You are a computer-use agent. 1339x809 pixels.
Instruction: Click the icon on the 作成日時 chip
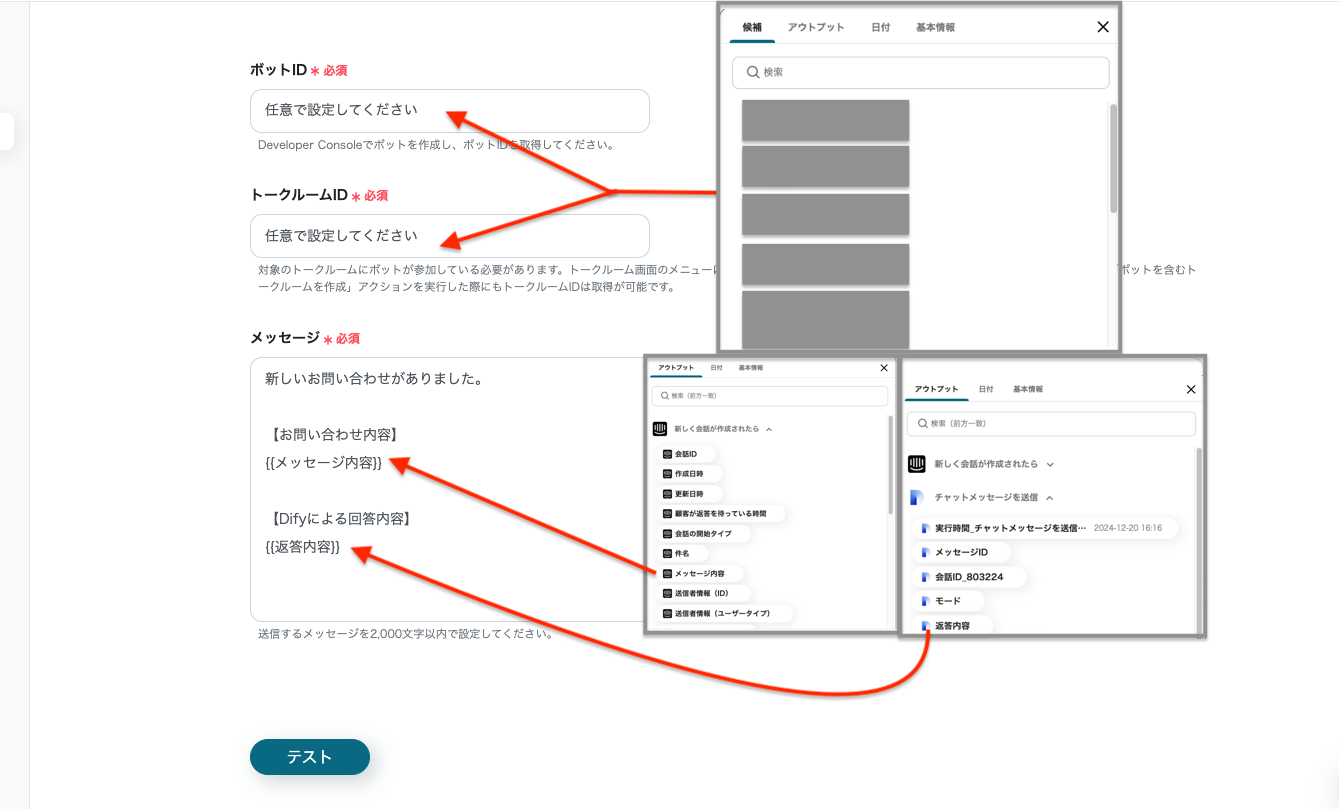667,474
